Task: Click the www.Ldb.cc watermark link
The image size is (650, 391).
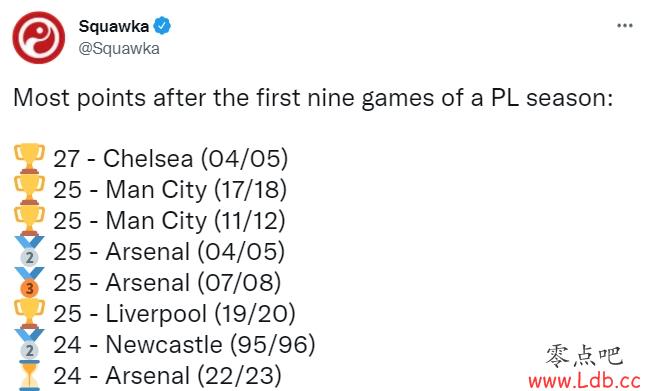Action: [x=584, y=381]
